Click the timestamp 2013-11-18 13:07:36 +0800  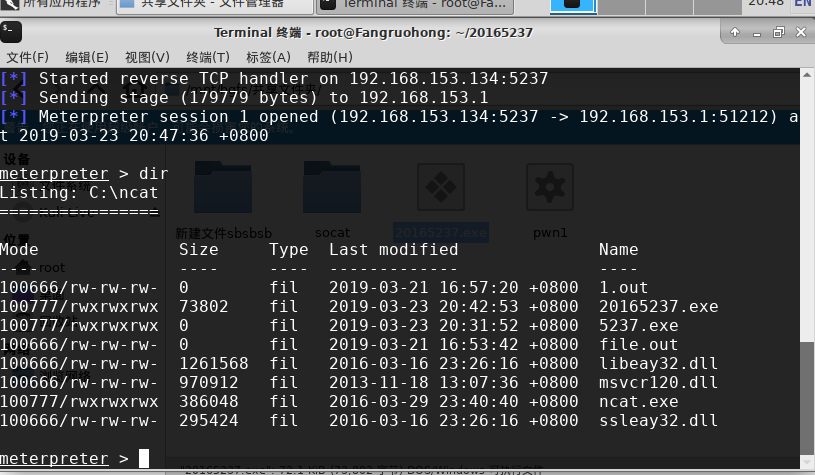[x=453, y=382]
